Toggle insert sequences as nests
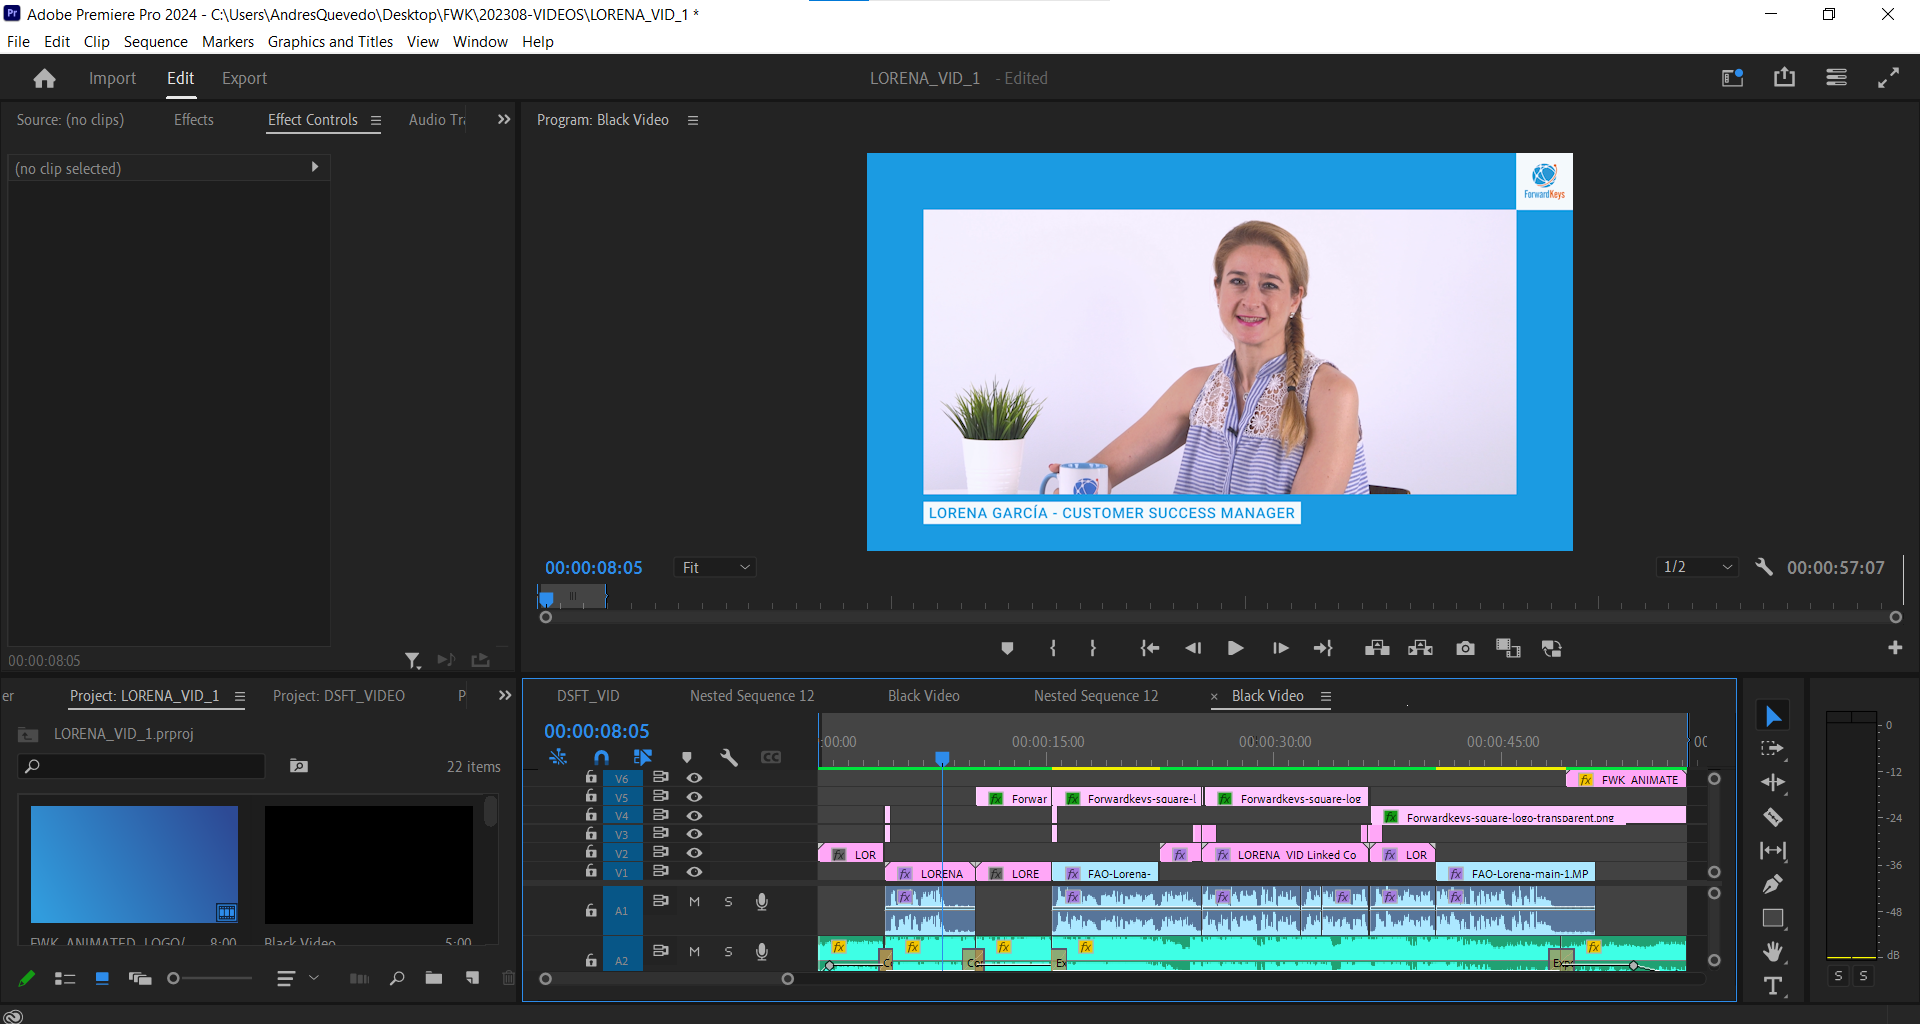The height and width of the screenshot is (1024, 1920). pos(558,757)
